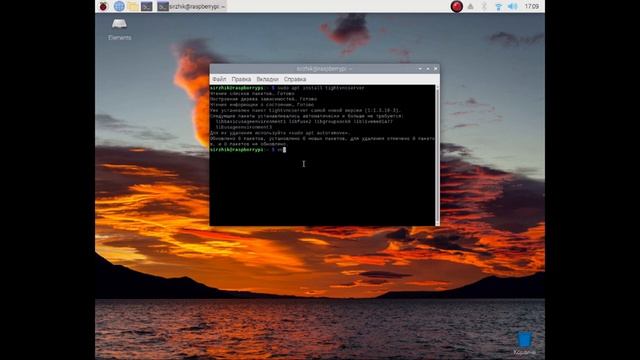The image size is (640, 360).
Task: Click the current terminal prompt line with cursor
Action: [x=248, y=150]
